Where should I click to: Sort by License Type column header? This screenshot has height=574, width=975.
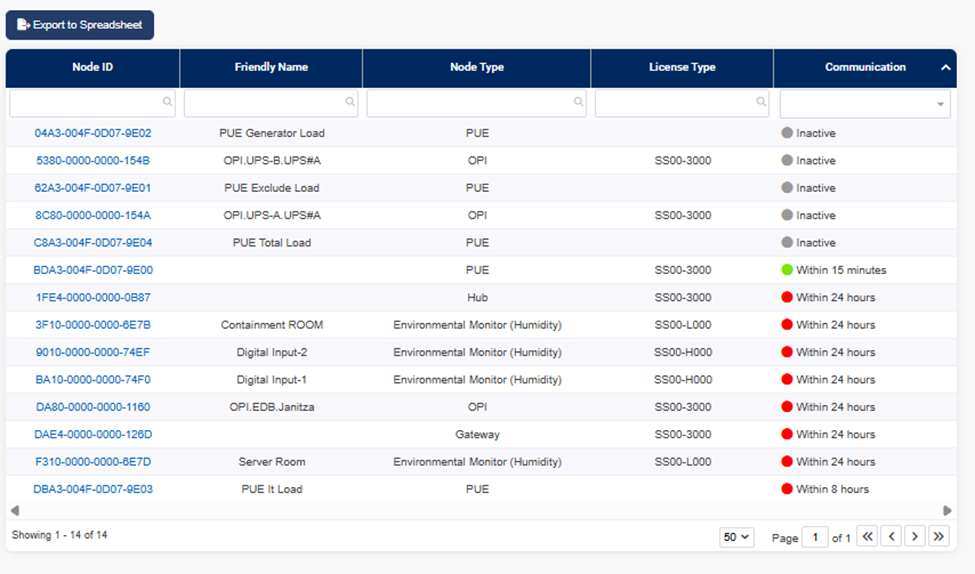tap(682, 68)
